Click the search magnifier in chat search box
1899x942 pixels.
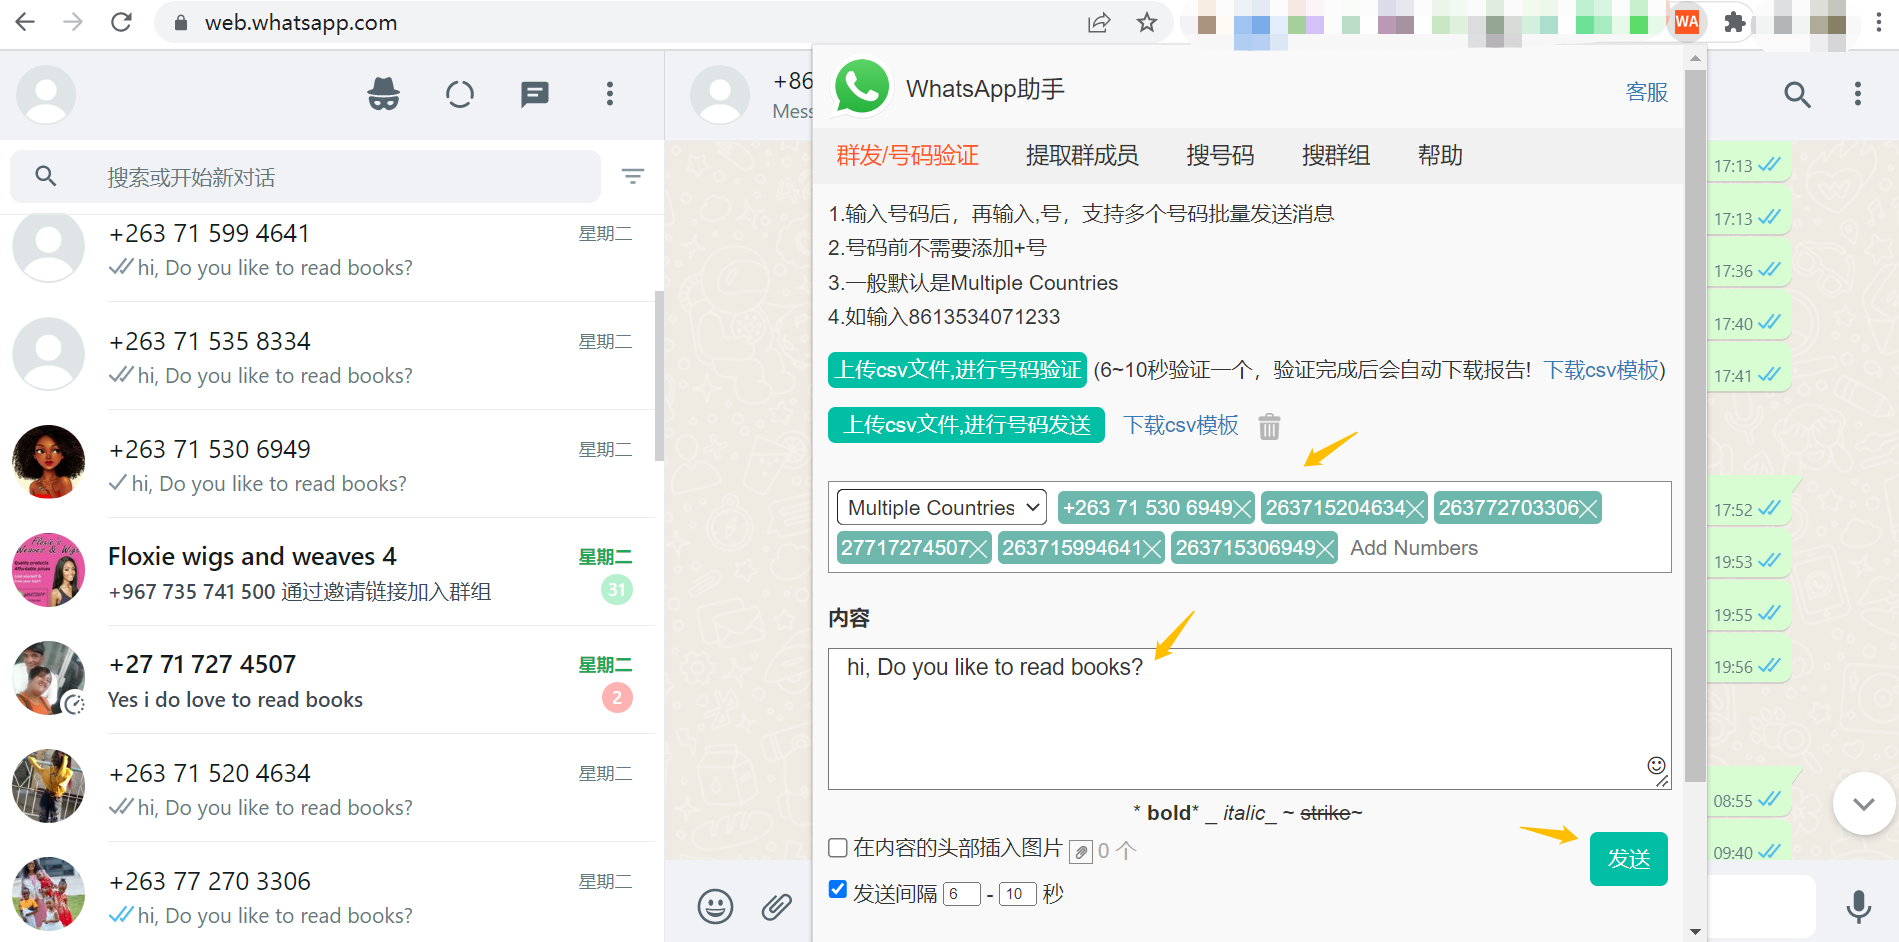pyautogui.click(x=46, y=177)
